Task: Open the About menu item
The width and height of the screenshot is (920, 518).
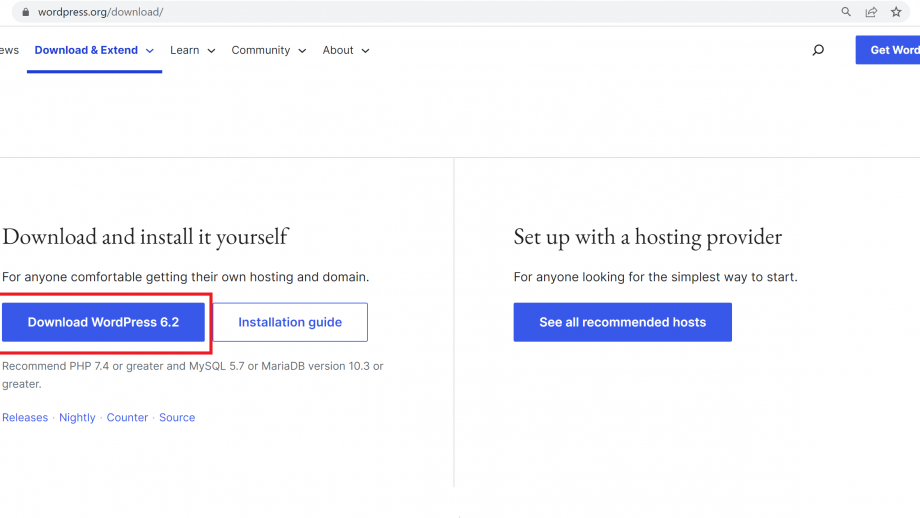Action: [338, 50]
